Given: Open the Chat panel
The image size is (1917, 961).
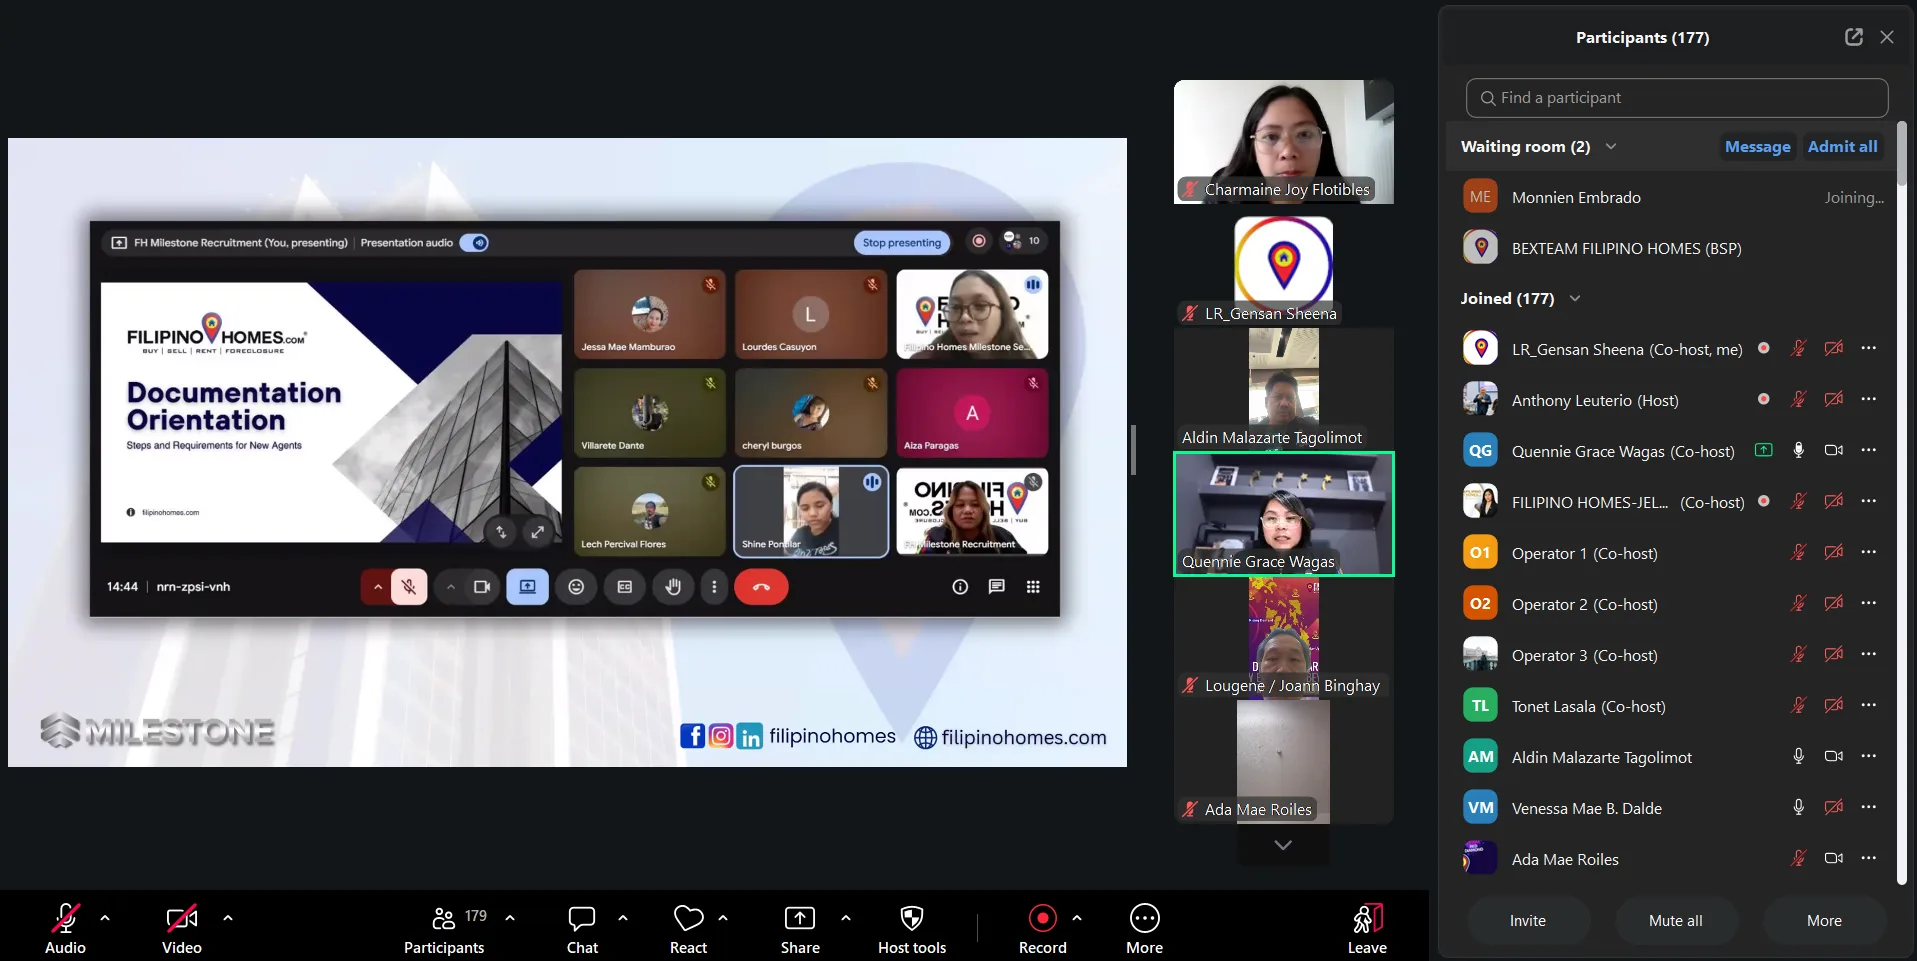Looking at the screenshot, I should (582, 928).
